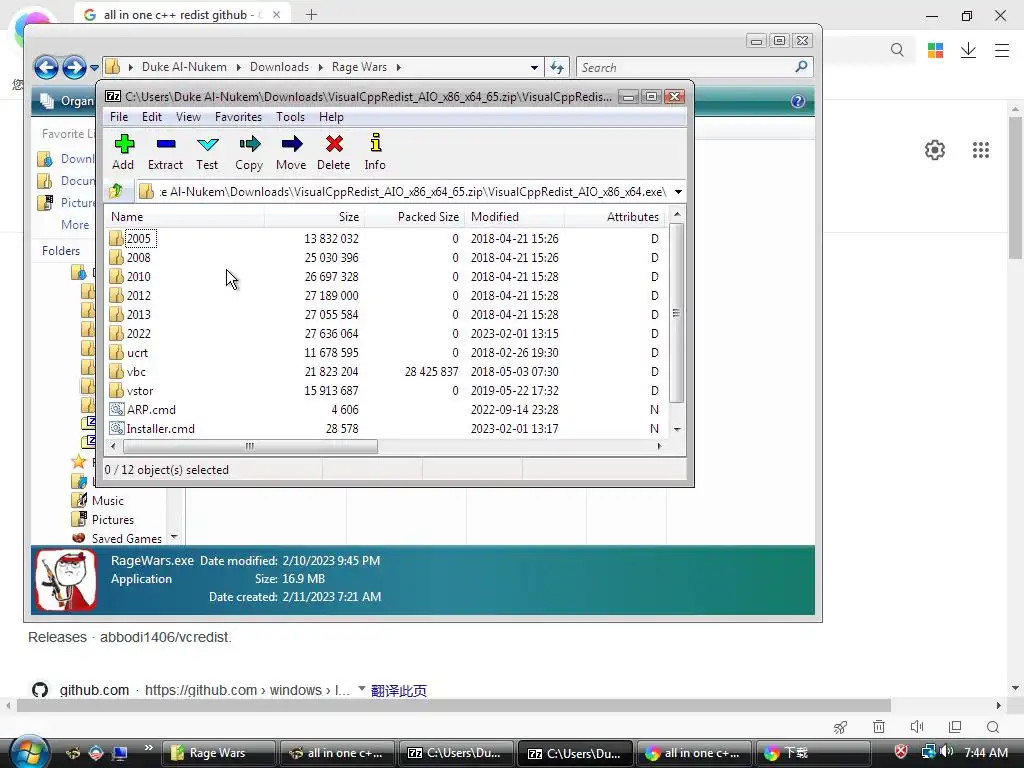Expand breadcrumb arrow after Downloads
Image resolution: width=1024 pixels, height=768 pixels.
321,67
